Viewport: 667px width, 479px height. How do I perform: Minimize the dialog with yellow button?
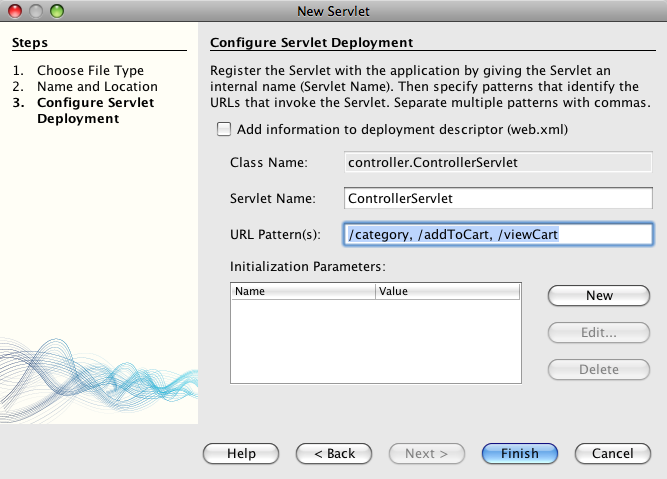35,11
